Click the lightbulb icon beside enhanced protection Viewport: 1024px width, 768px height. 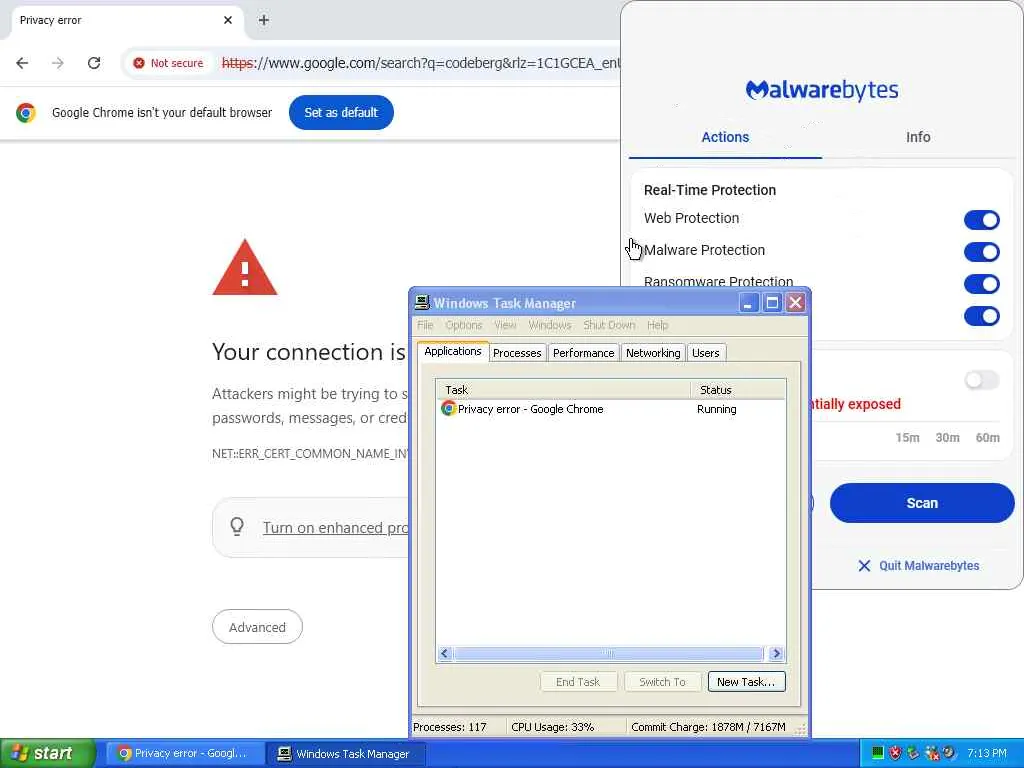[x=238, y=526]
